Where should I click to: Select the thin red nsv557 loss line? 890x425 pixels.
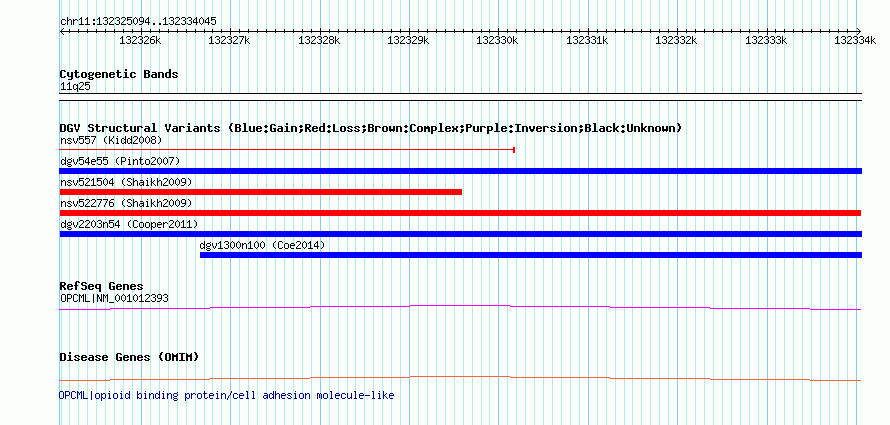coord(287,150)
